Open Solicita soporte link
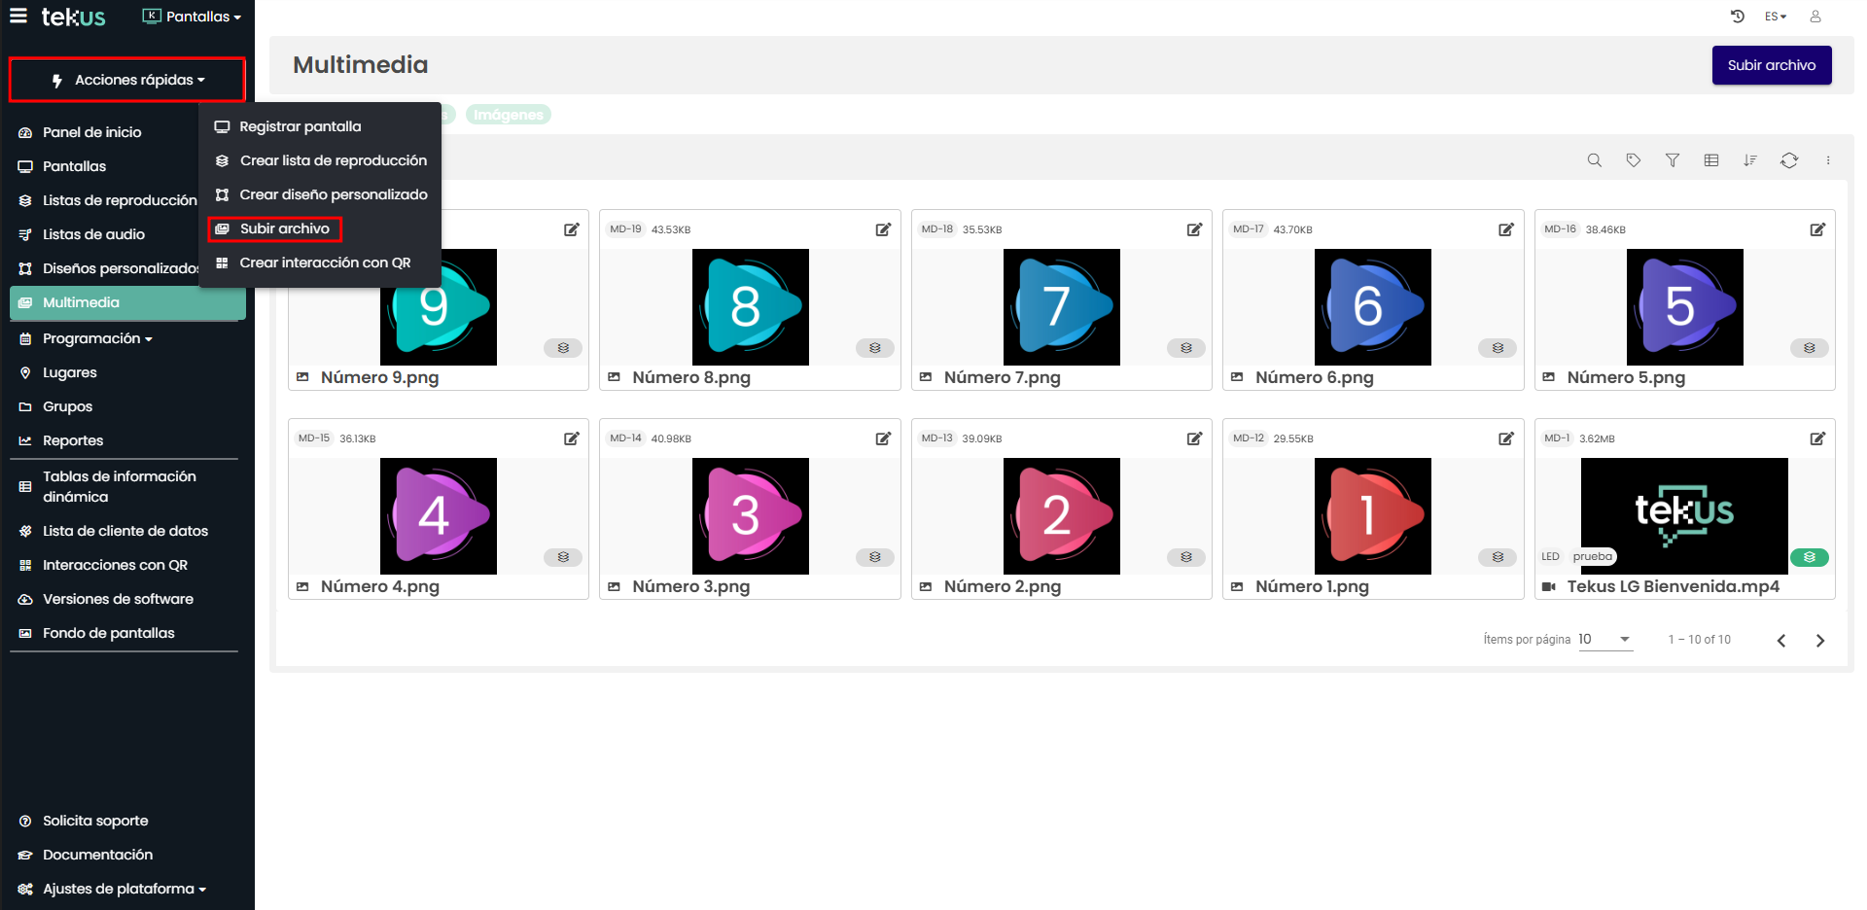This screenshot has width=1867, height=910. coord(95,821)
